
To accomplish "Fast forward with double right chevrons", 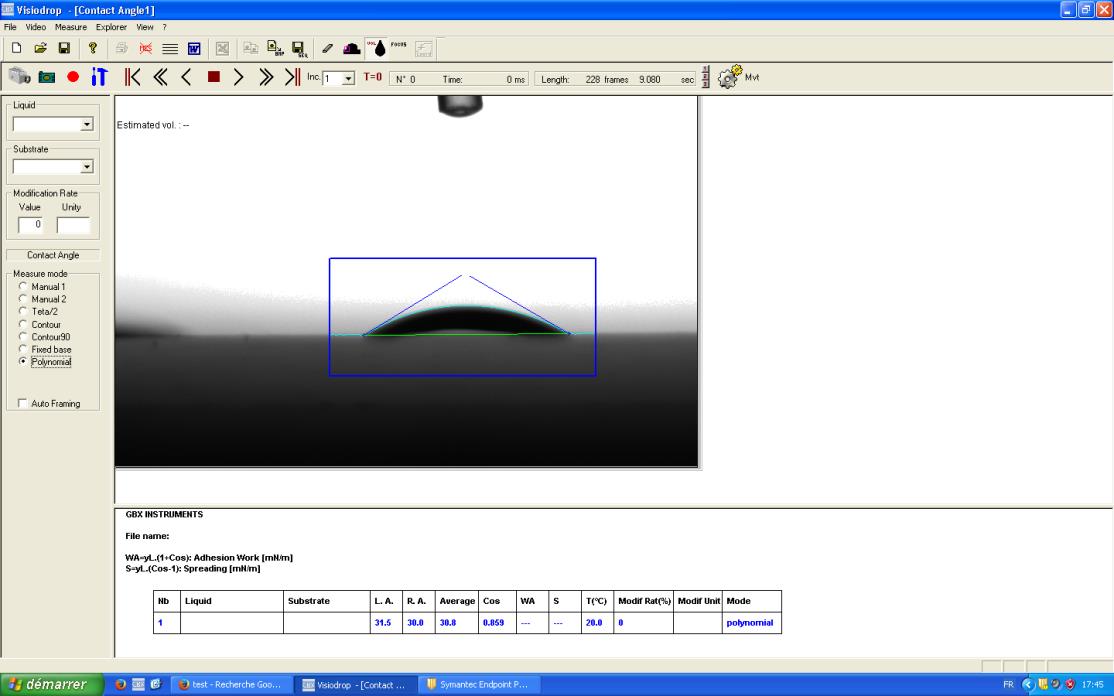I will point(266,77).
